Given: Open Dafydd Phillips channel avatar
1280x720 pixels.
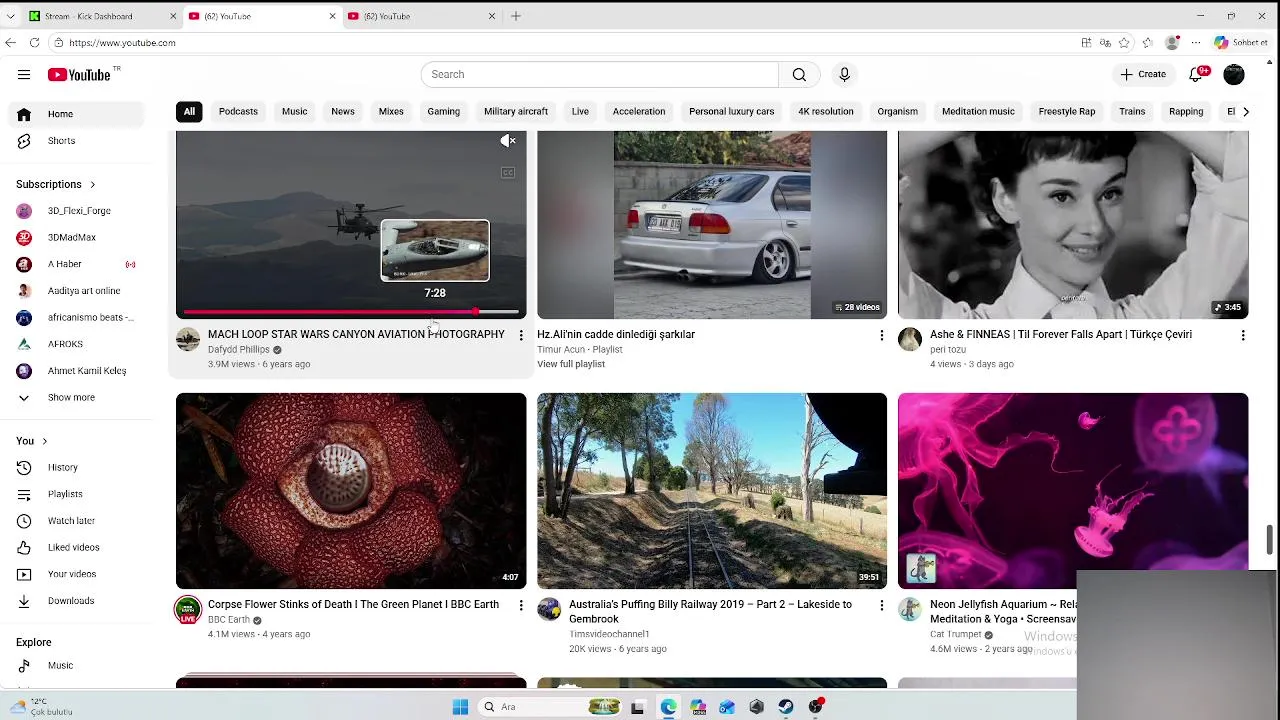Looking at the screenshot, I should (x=188, y=339).
